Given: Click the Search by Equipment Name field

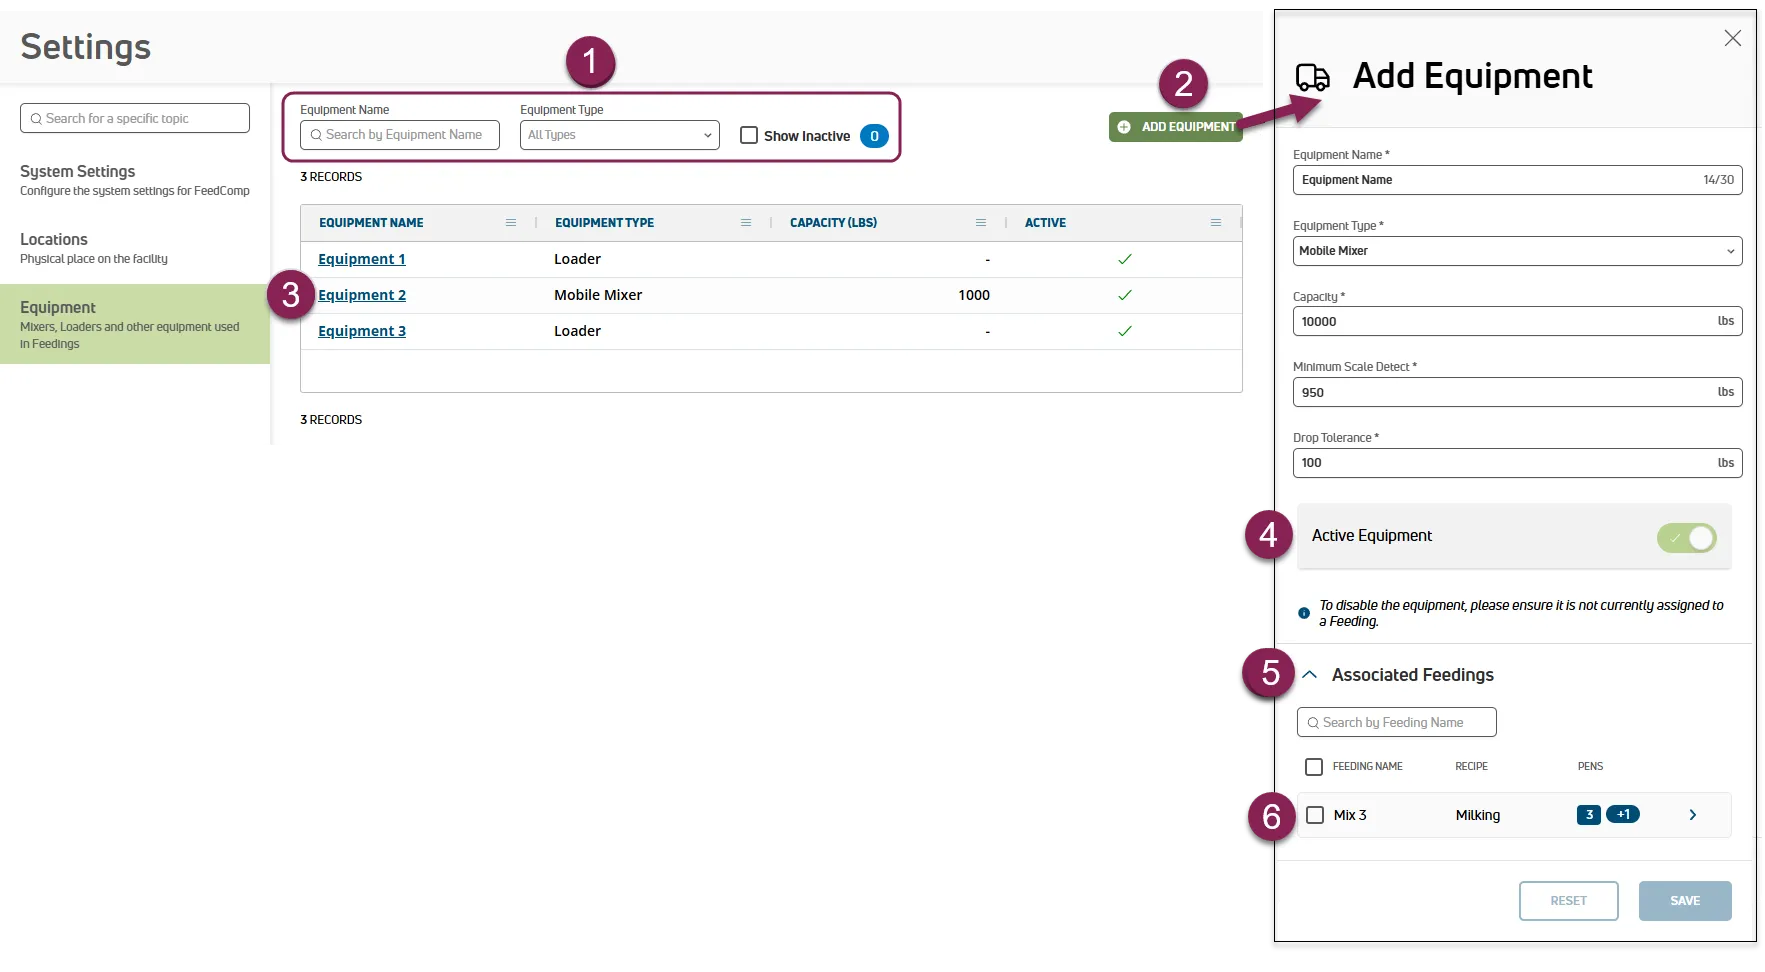Looking at the screenshot, I should click(400, 135).
